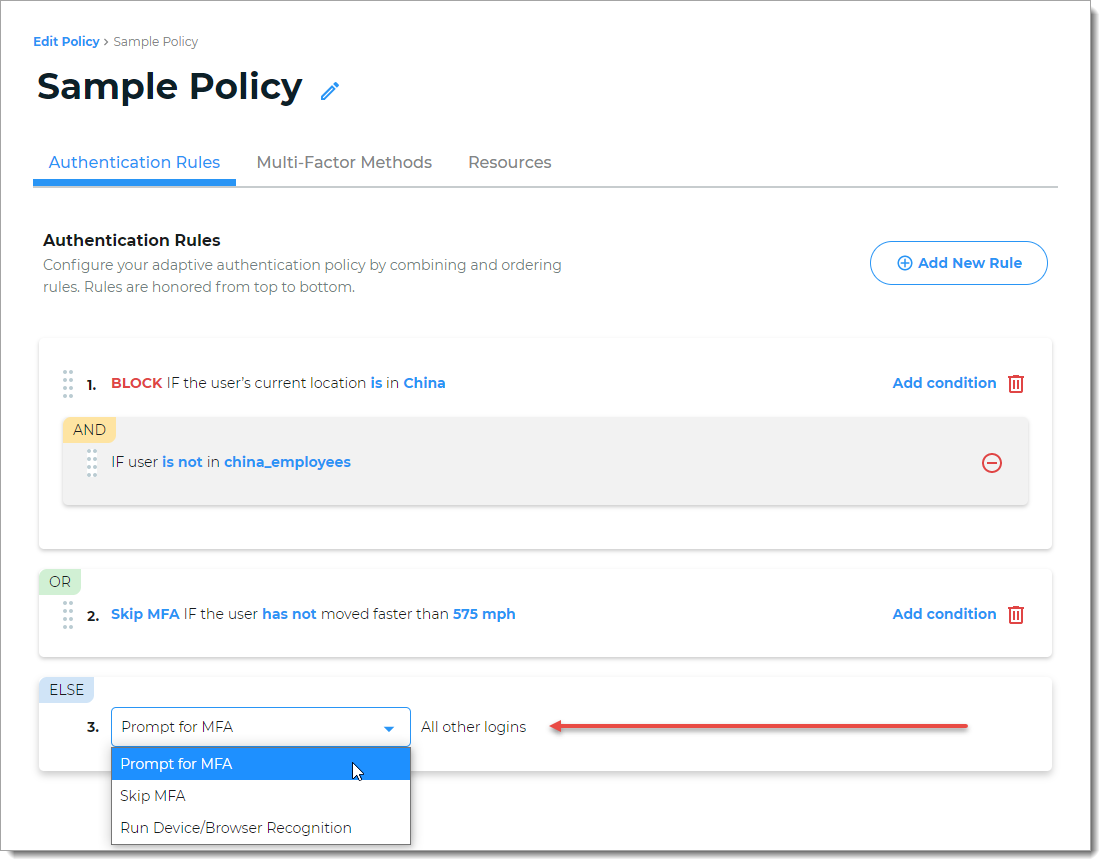This screenshot has width=1106, height=866.
Task: Delete the Skip MFA rule's trash icon
Action: tap(1016, 614)
